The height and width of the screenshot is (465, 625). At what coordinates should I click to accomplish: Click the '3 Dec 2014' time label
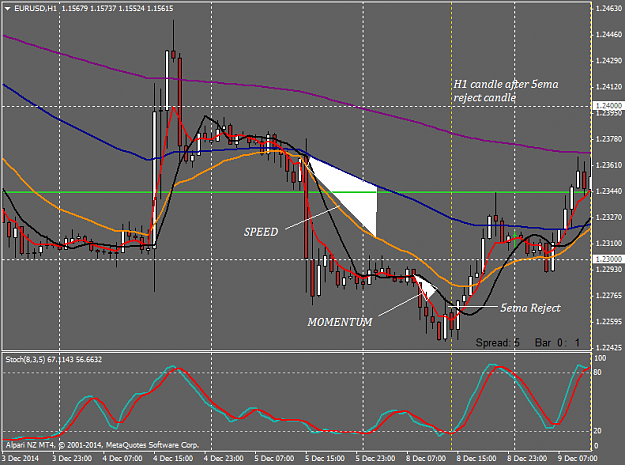tap(21, 458)
